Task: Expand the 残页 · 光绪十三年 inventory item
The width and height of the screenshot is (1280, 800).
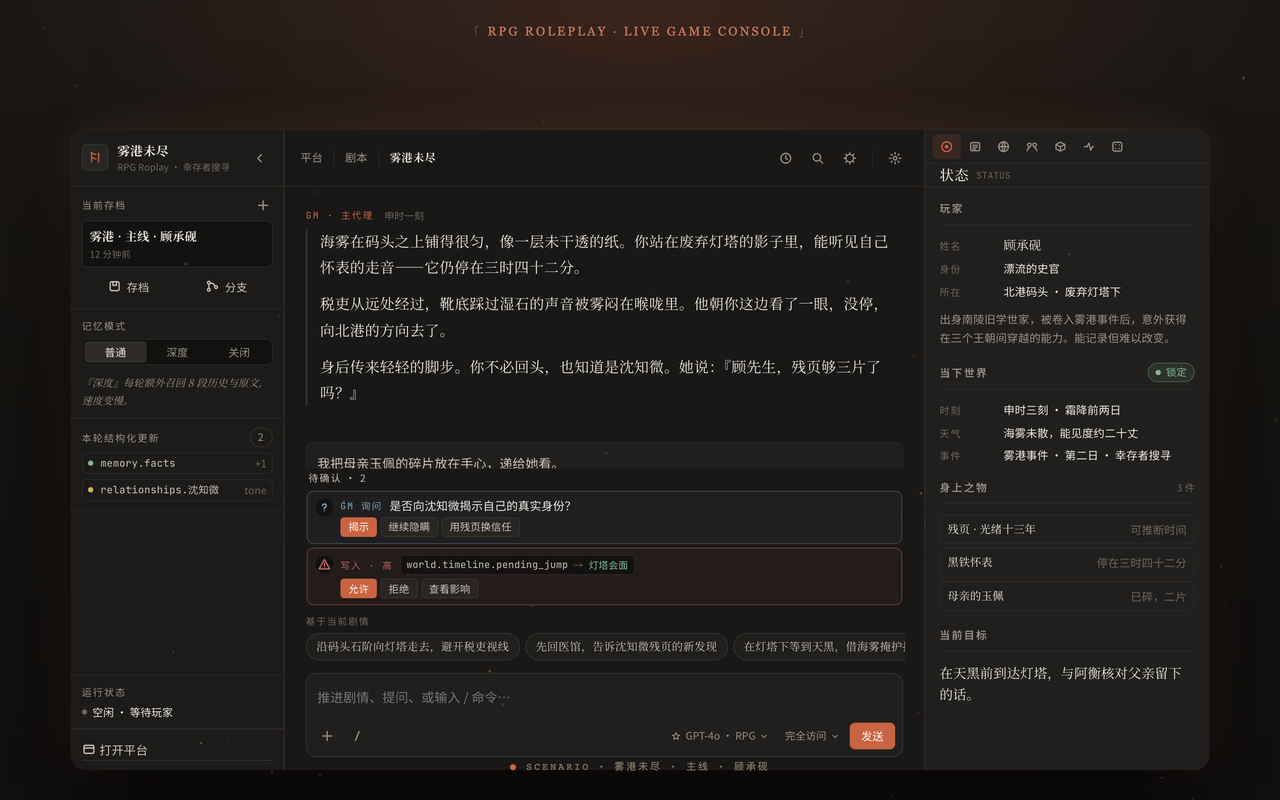Action: point(1067,530)
